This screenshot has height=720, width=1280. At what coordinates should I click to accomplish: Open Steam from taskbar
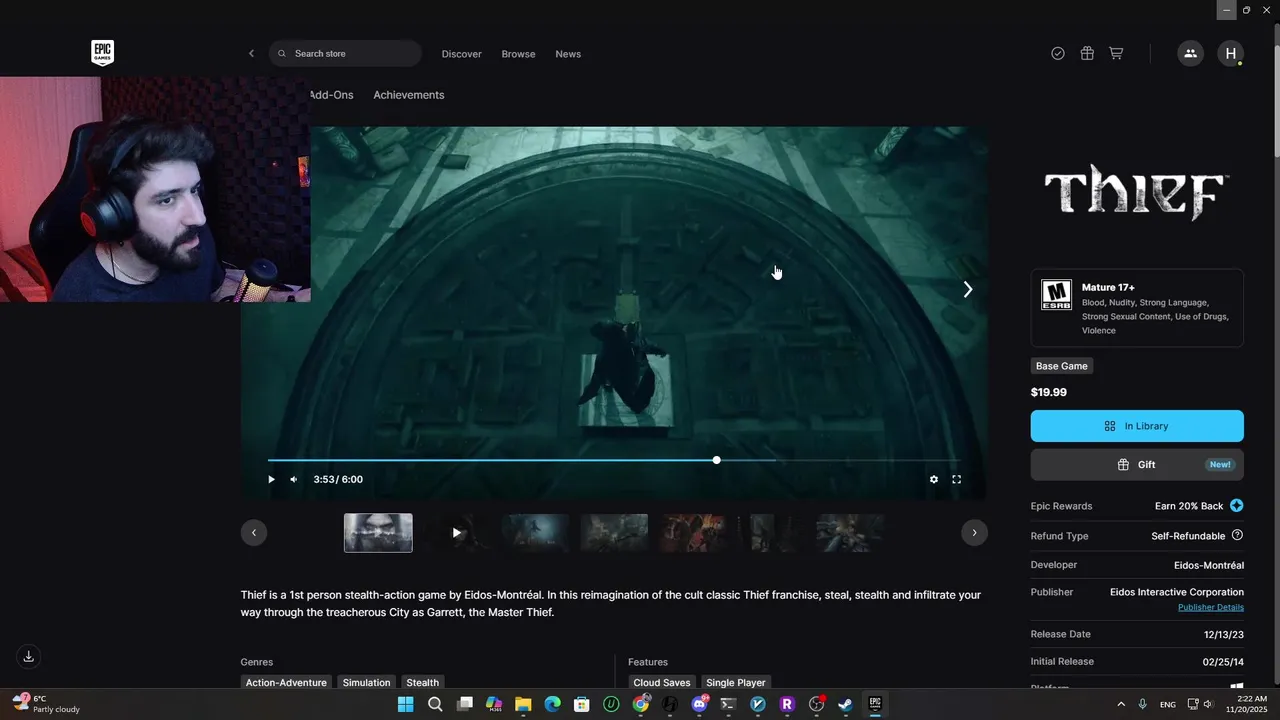(845, 704)
